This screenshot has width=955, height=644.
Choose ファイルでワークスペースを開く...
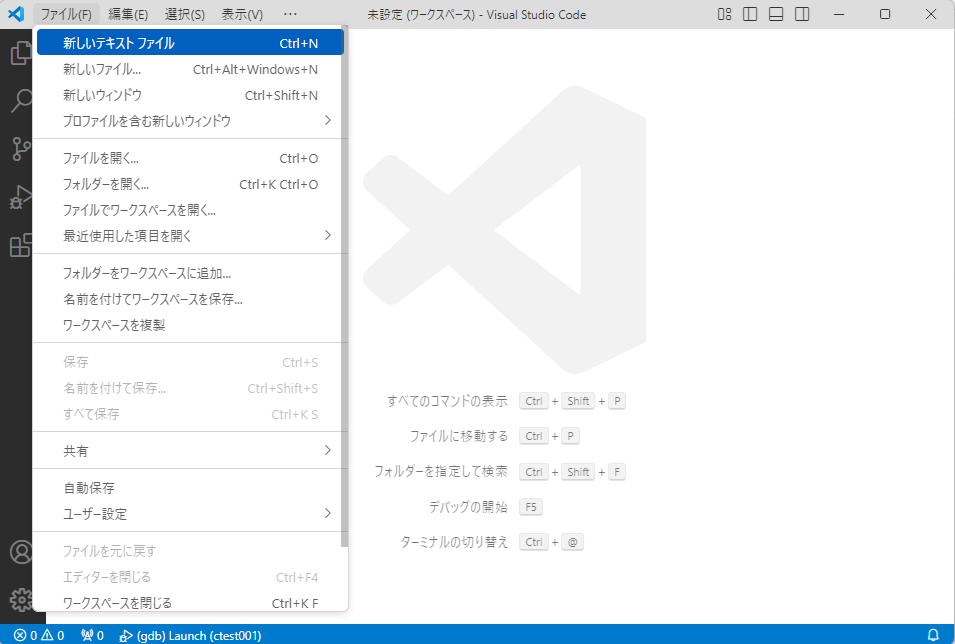point(190,210)
